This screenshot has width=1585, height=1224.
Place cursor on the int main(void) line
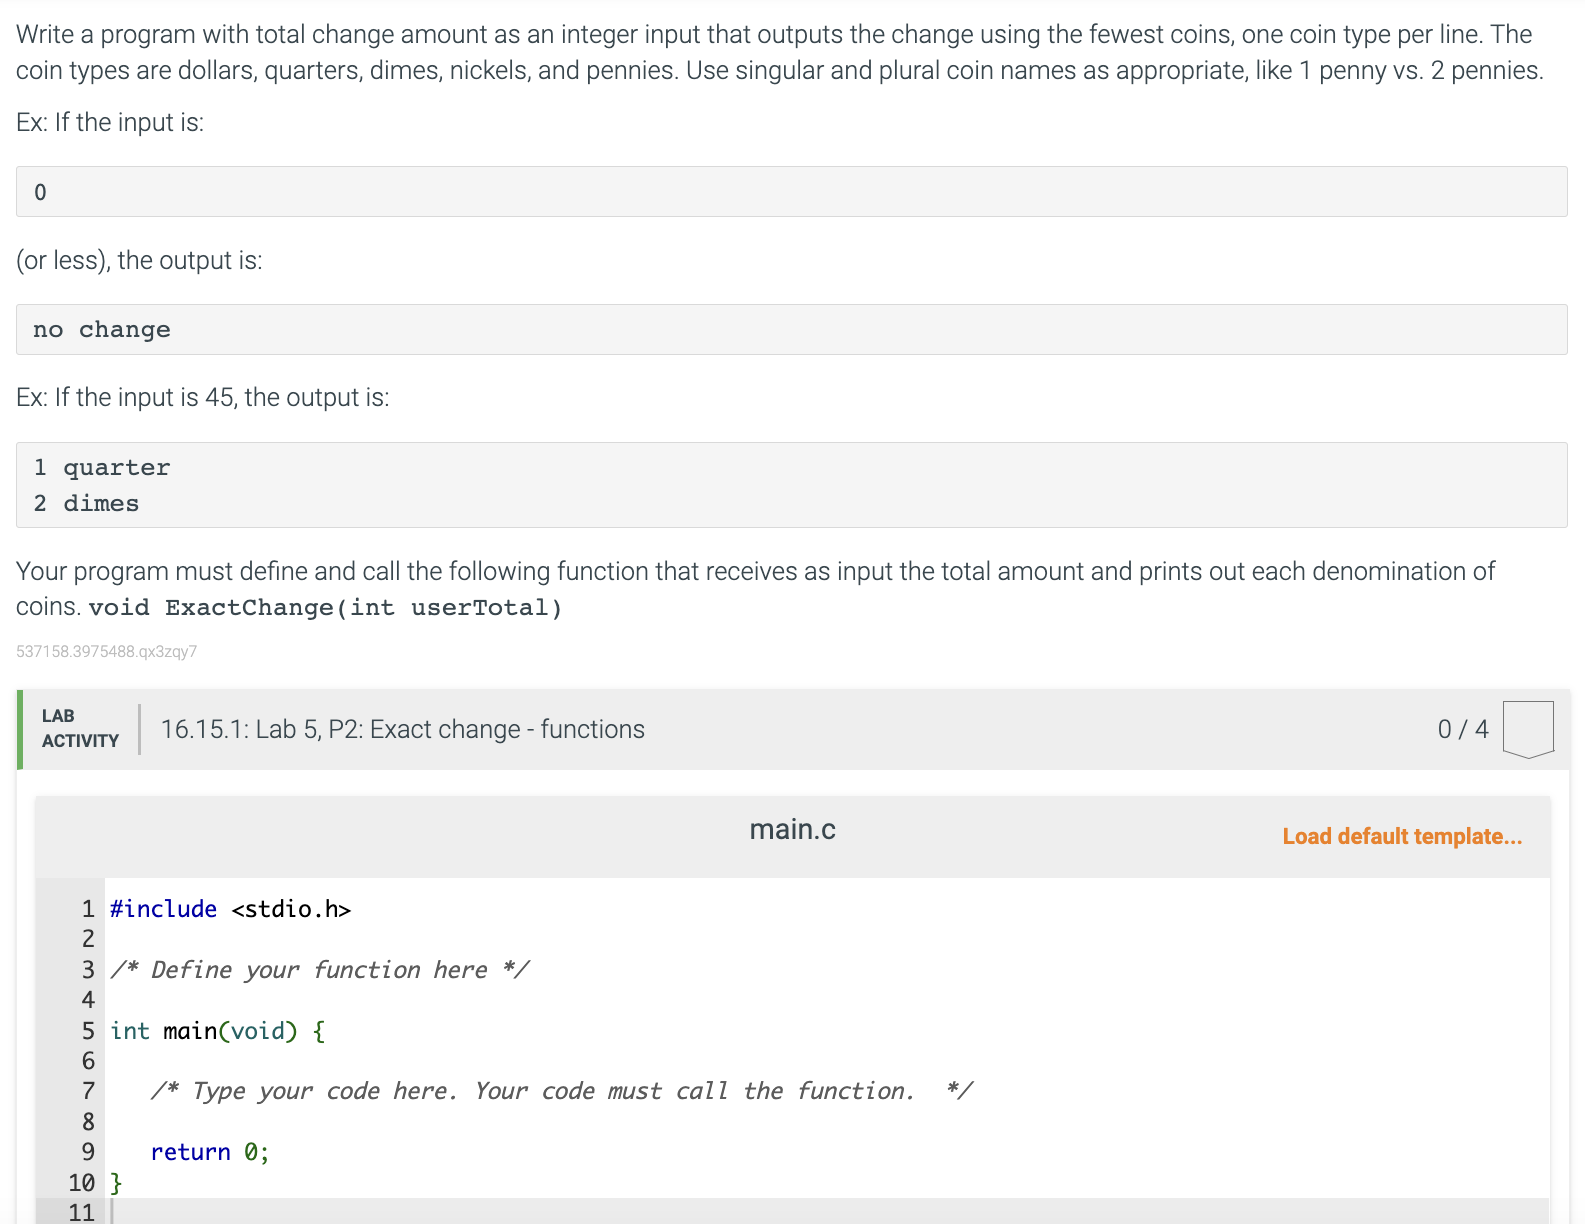(x=217, y=1031)
